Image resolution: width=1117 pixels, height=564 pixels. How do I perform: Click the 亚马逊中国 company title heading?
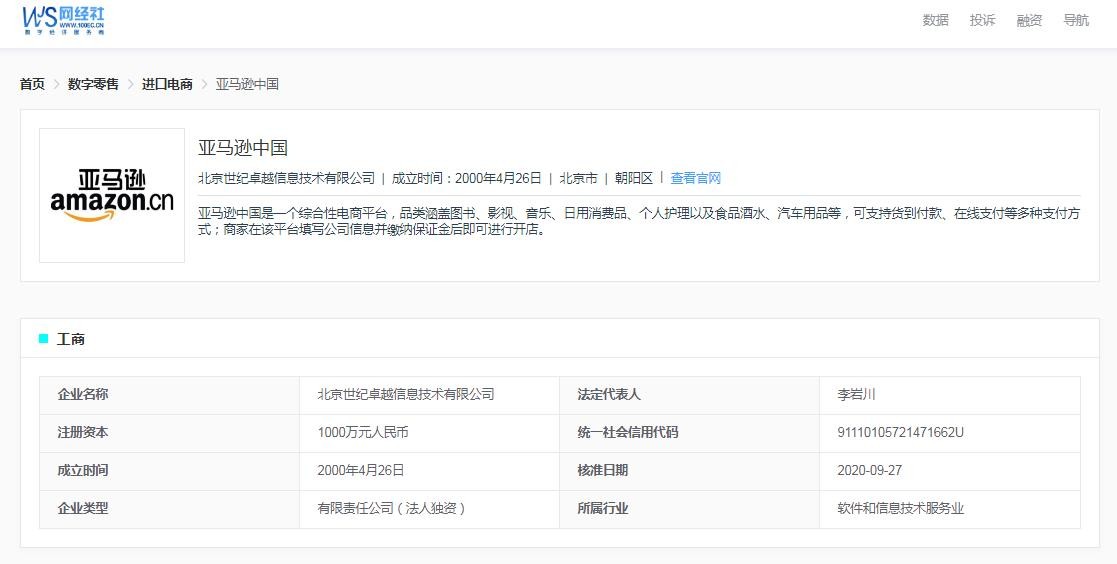243,148
